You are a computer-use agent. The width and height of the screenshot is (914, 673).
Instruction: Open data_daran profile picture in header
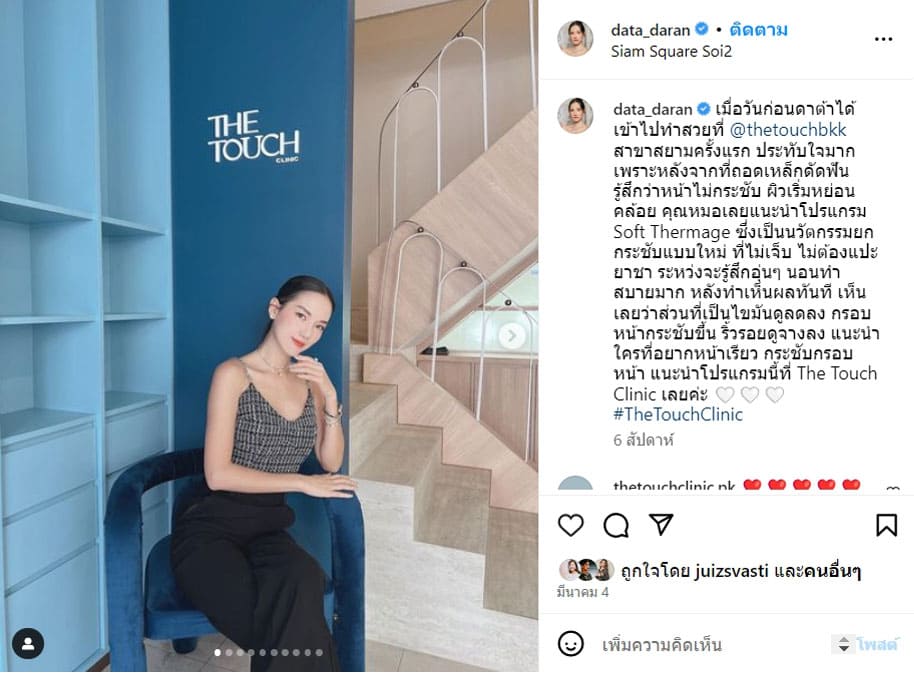click(575, 38)
